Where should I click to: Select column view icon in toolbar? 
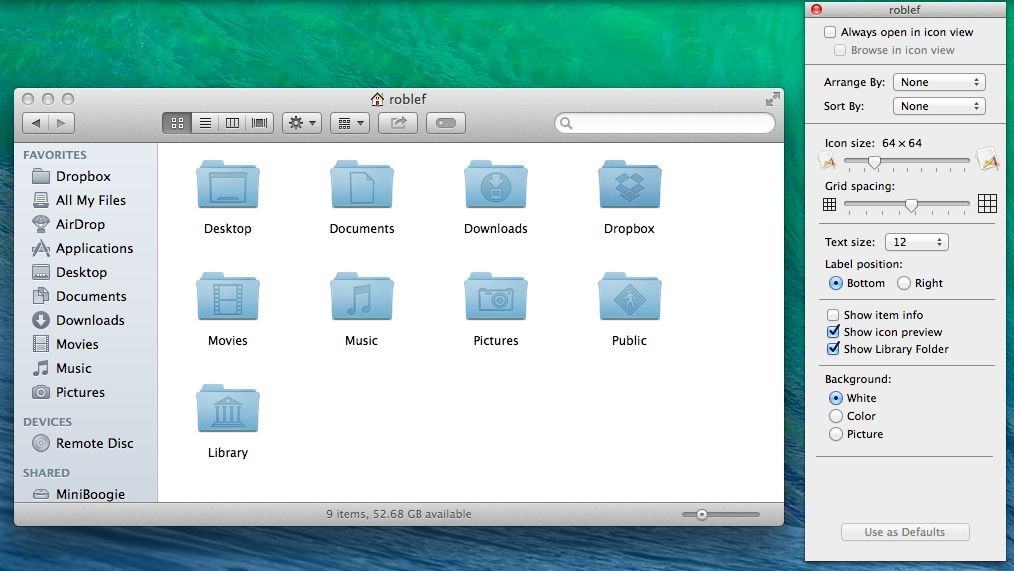232,123
